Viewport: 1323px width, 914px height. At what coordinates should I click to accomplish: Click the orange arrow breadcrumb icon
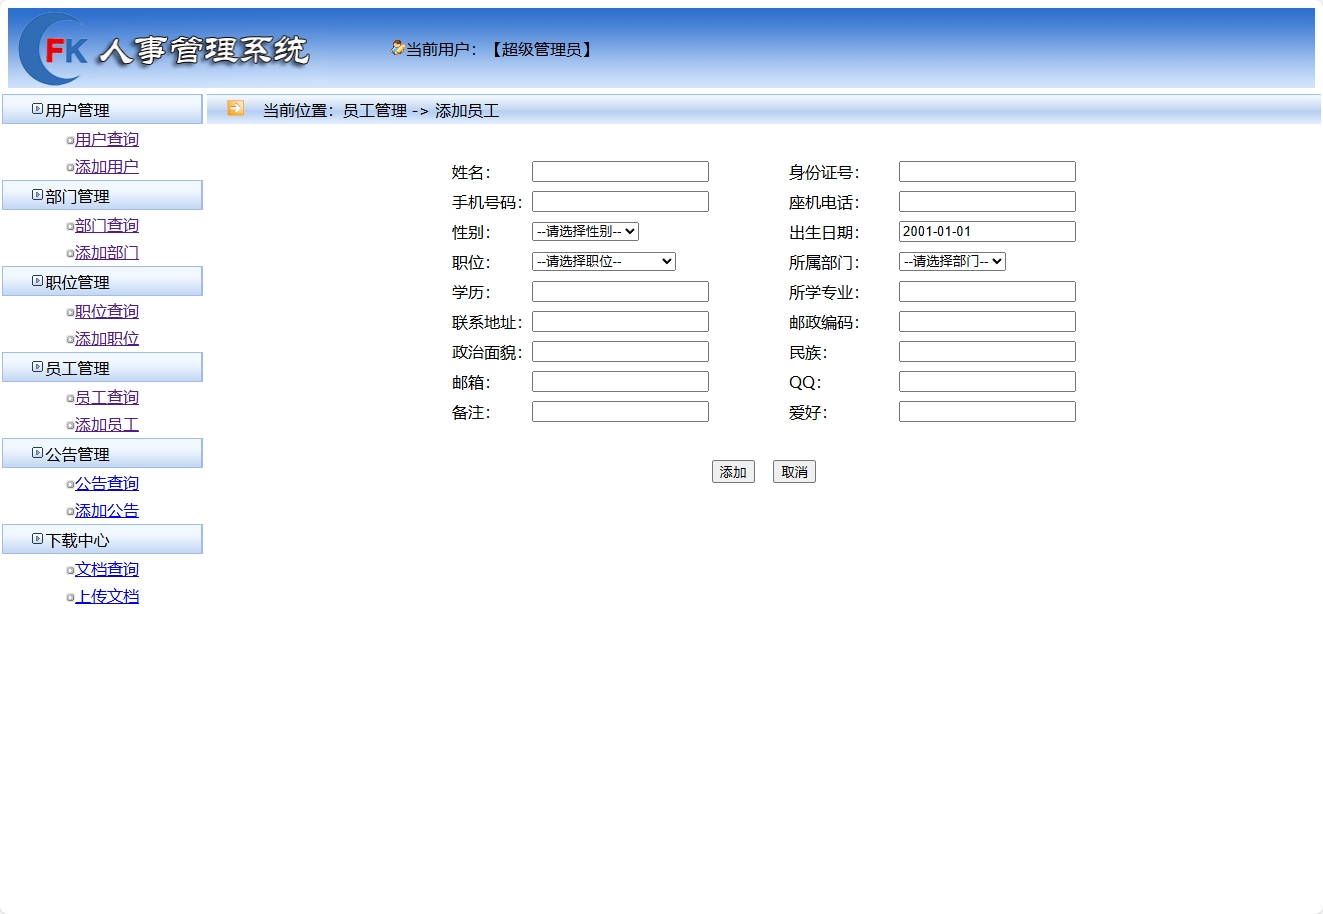coord(234,110)
